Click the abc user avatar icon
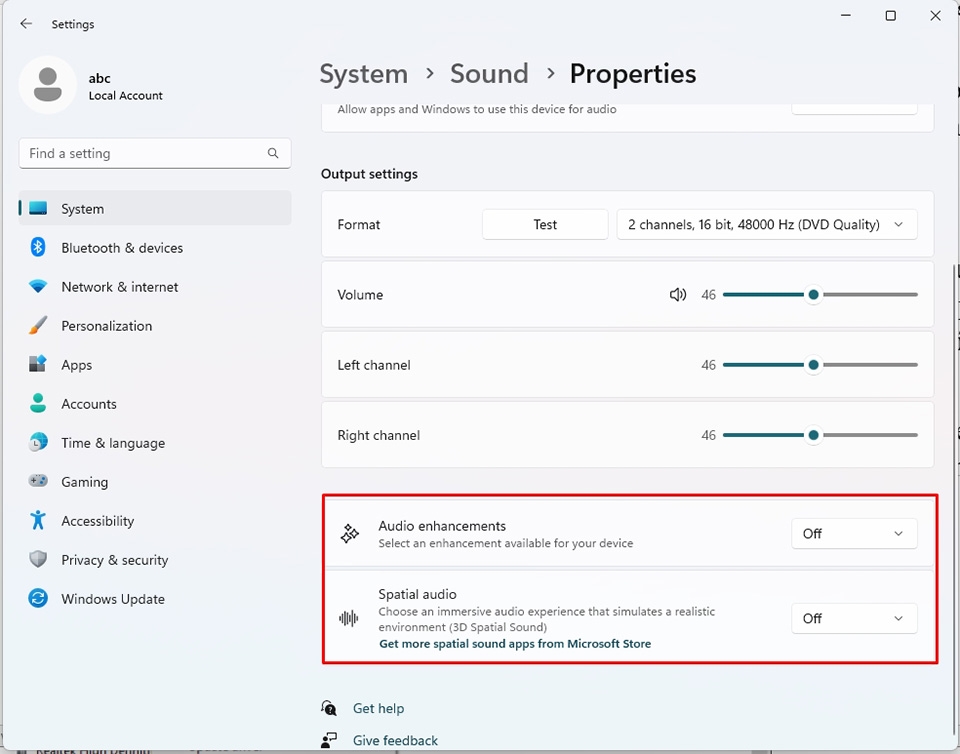Viewport: 960px width, 754px height. [48, 85]
